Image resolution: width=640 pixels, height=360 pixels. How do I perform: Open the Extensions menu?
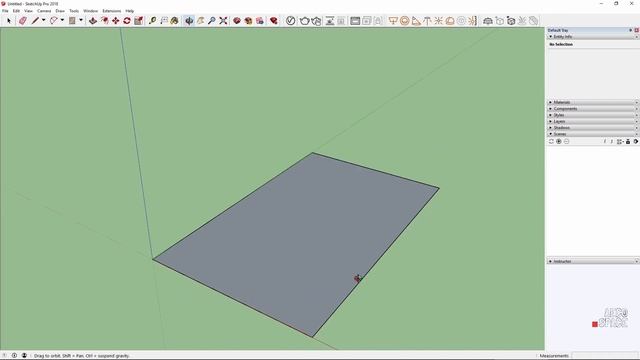[x=111, y=11]
